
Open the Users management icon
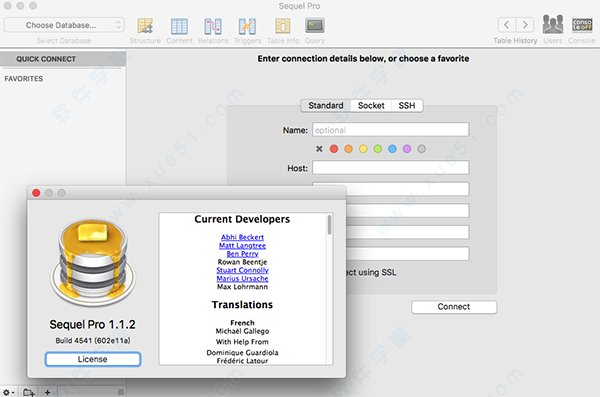click(553, 25)
